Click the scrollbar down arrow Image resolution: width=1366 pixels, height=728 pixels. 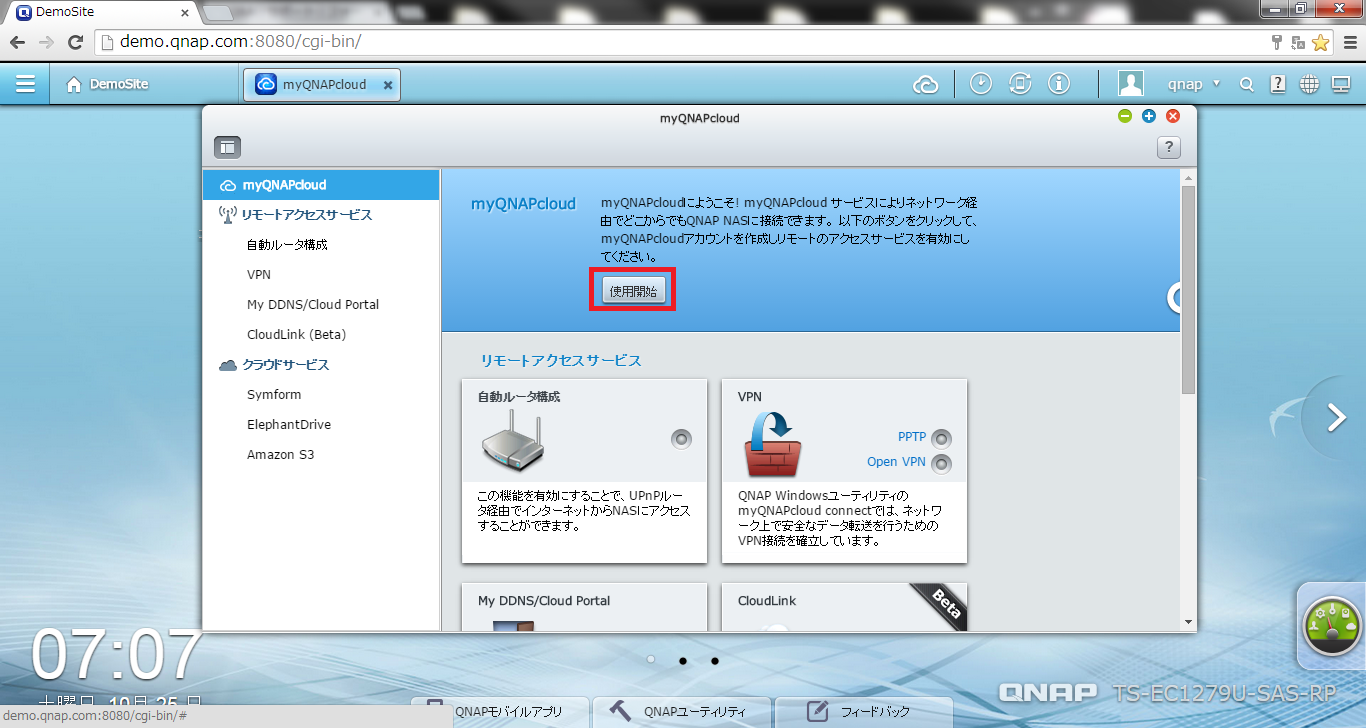pyautogui.click(x=1188, y=621)
